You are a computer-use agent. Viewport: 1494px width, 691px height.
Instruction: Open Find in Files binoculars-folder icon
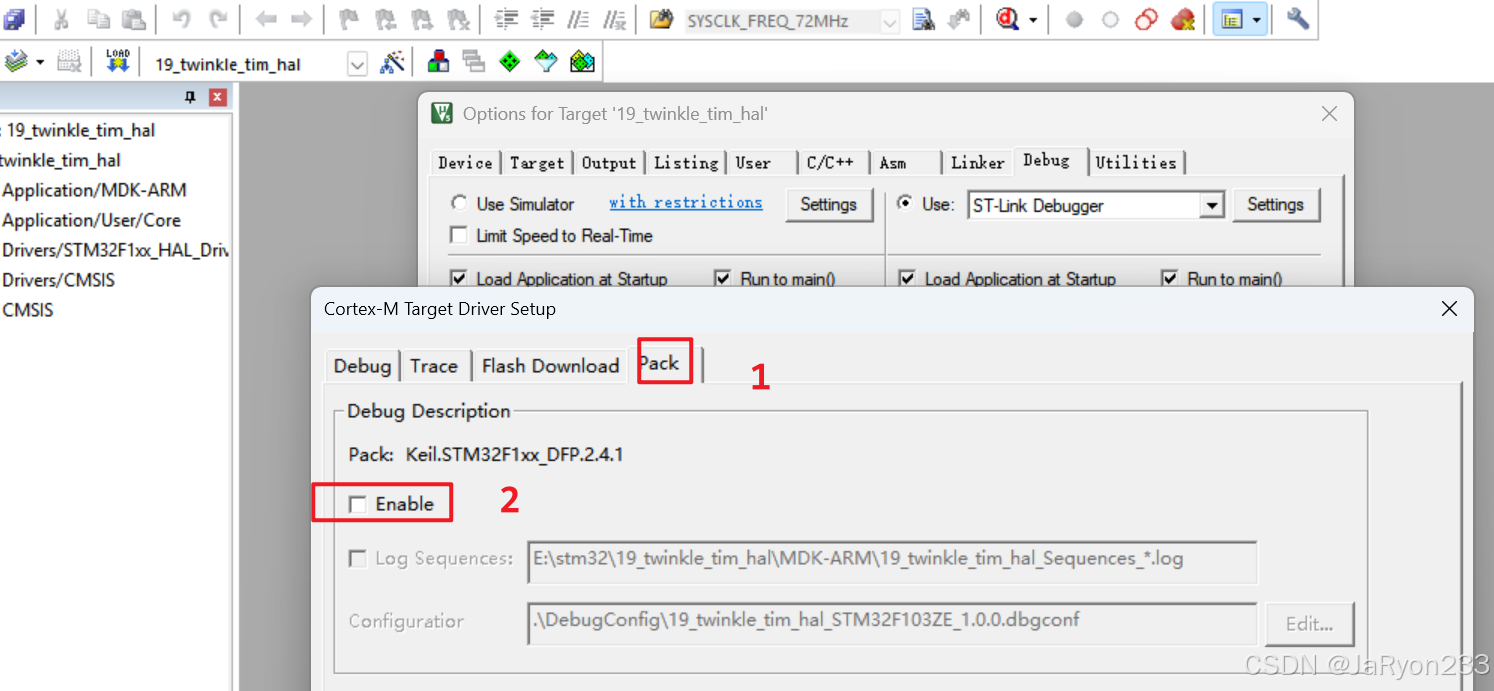pyautogui.click(x=661, y=19)
